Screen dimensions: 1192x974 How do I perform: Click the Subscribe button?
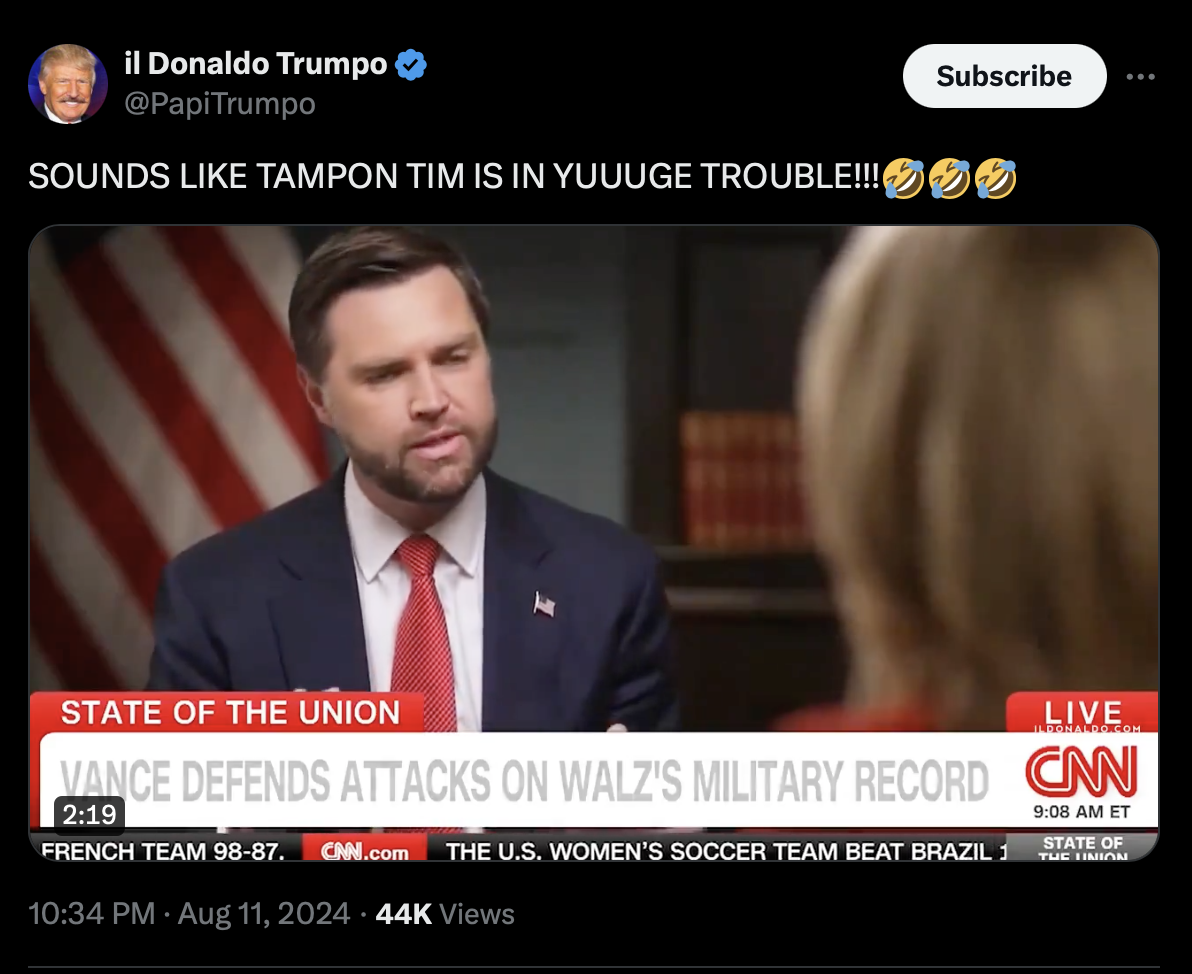tap(1004, 76)
